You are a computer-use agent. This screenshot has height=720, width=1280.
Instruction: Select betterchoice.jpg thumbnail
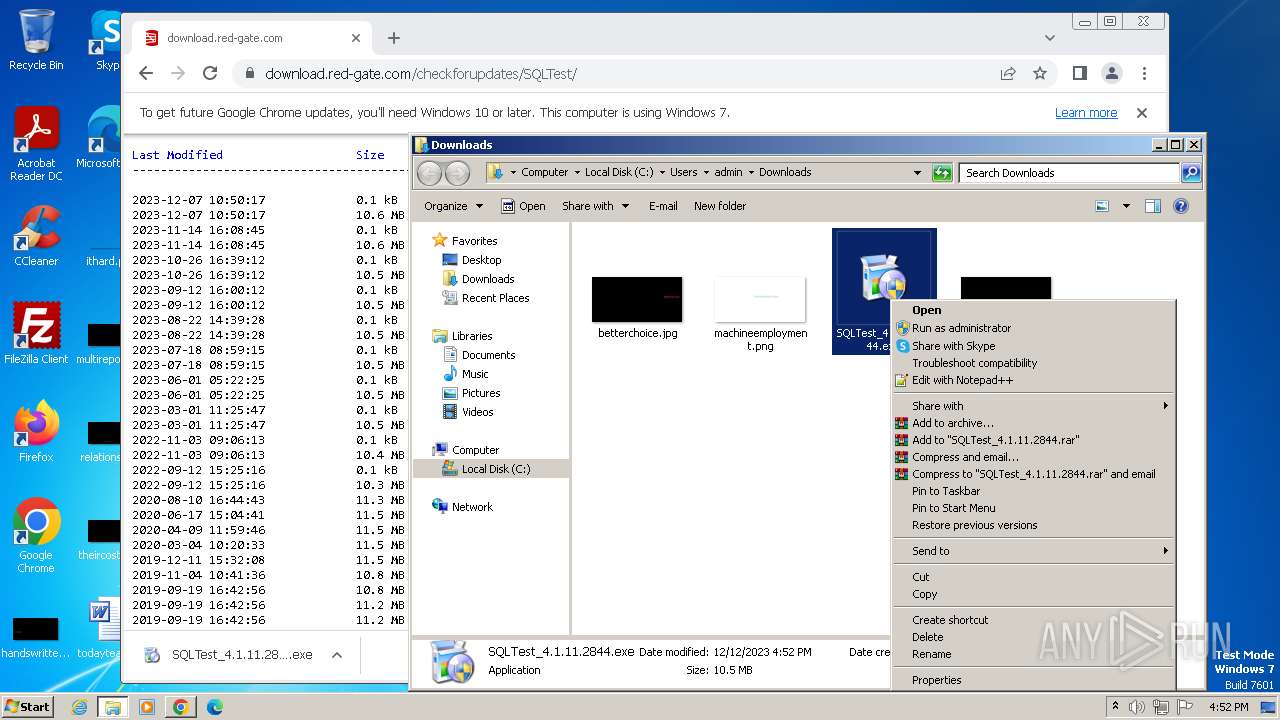click(x=637, y=301)
